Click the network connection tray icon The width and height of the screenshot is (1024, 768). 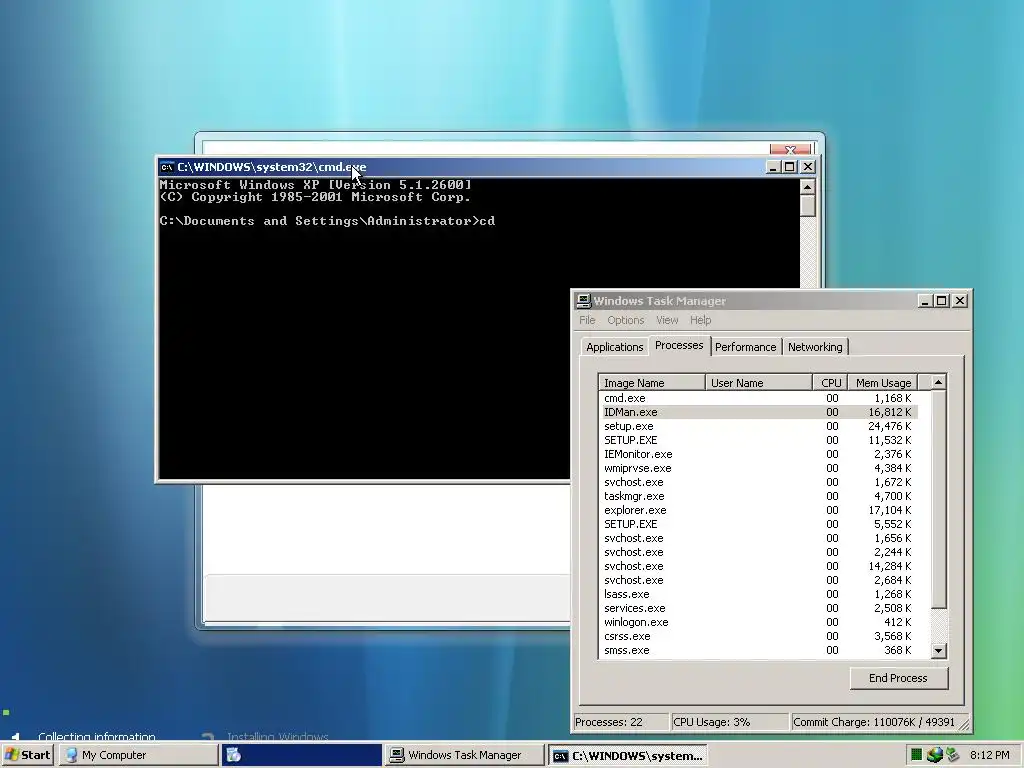pos(953,755)
